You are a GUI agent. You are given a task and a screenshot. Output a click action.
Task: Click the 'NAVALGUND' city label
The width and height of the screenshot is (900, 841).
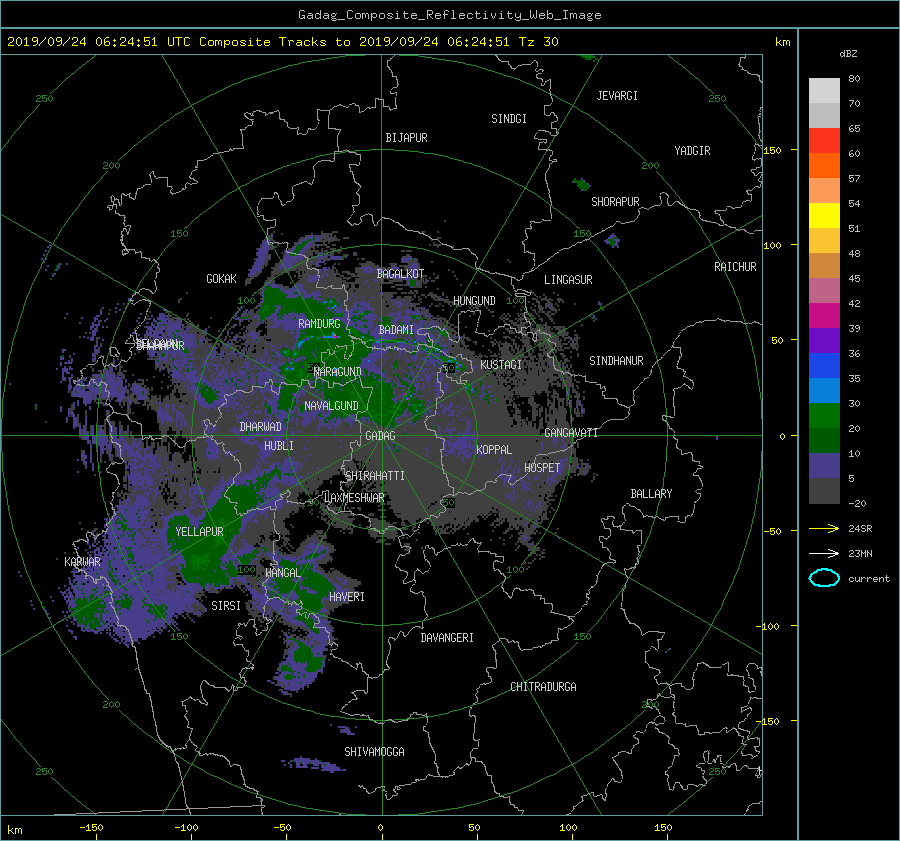click(x=331, y=406)
